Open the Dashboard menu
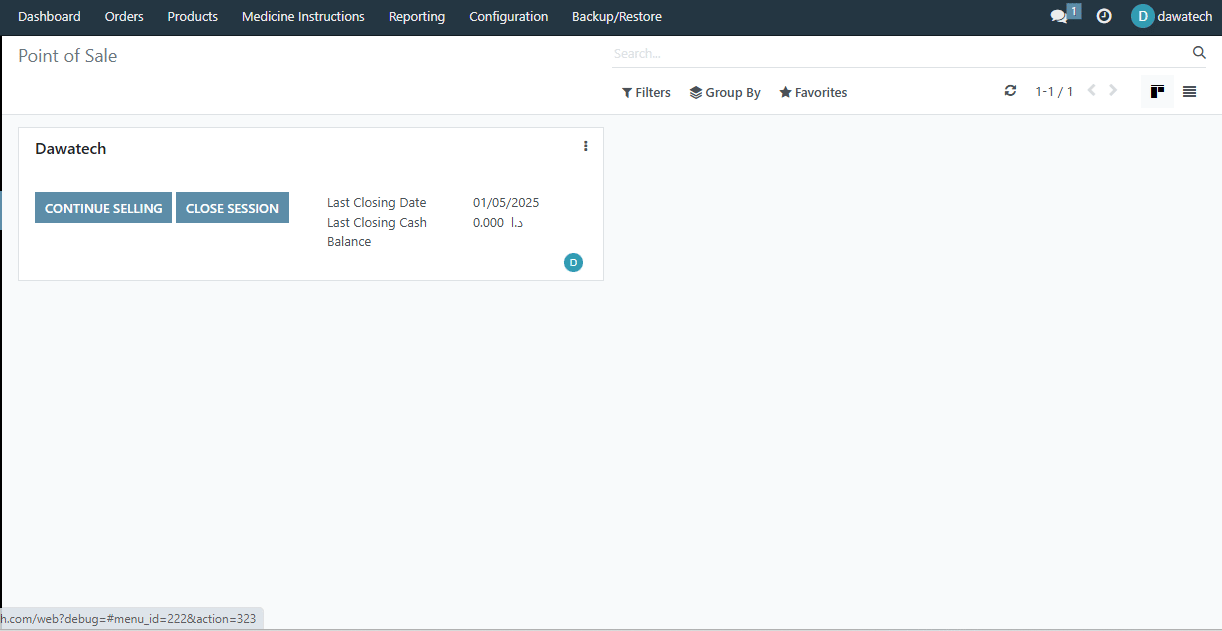The image size is (1222, 631). pyautogui.click(x=49, y=16)
